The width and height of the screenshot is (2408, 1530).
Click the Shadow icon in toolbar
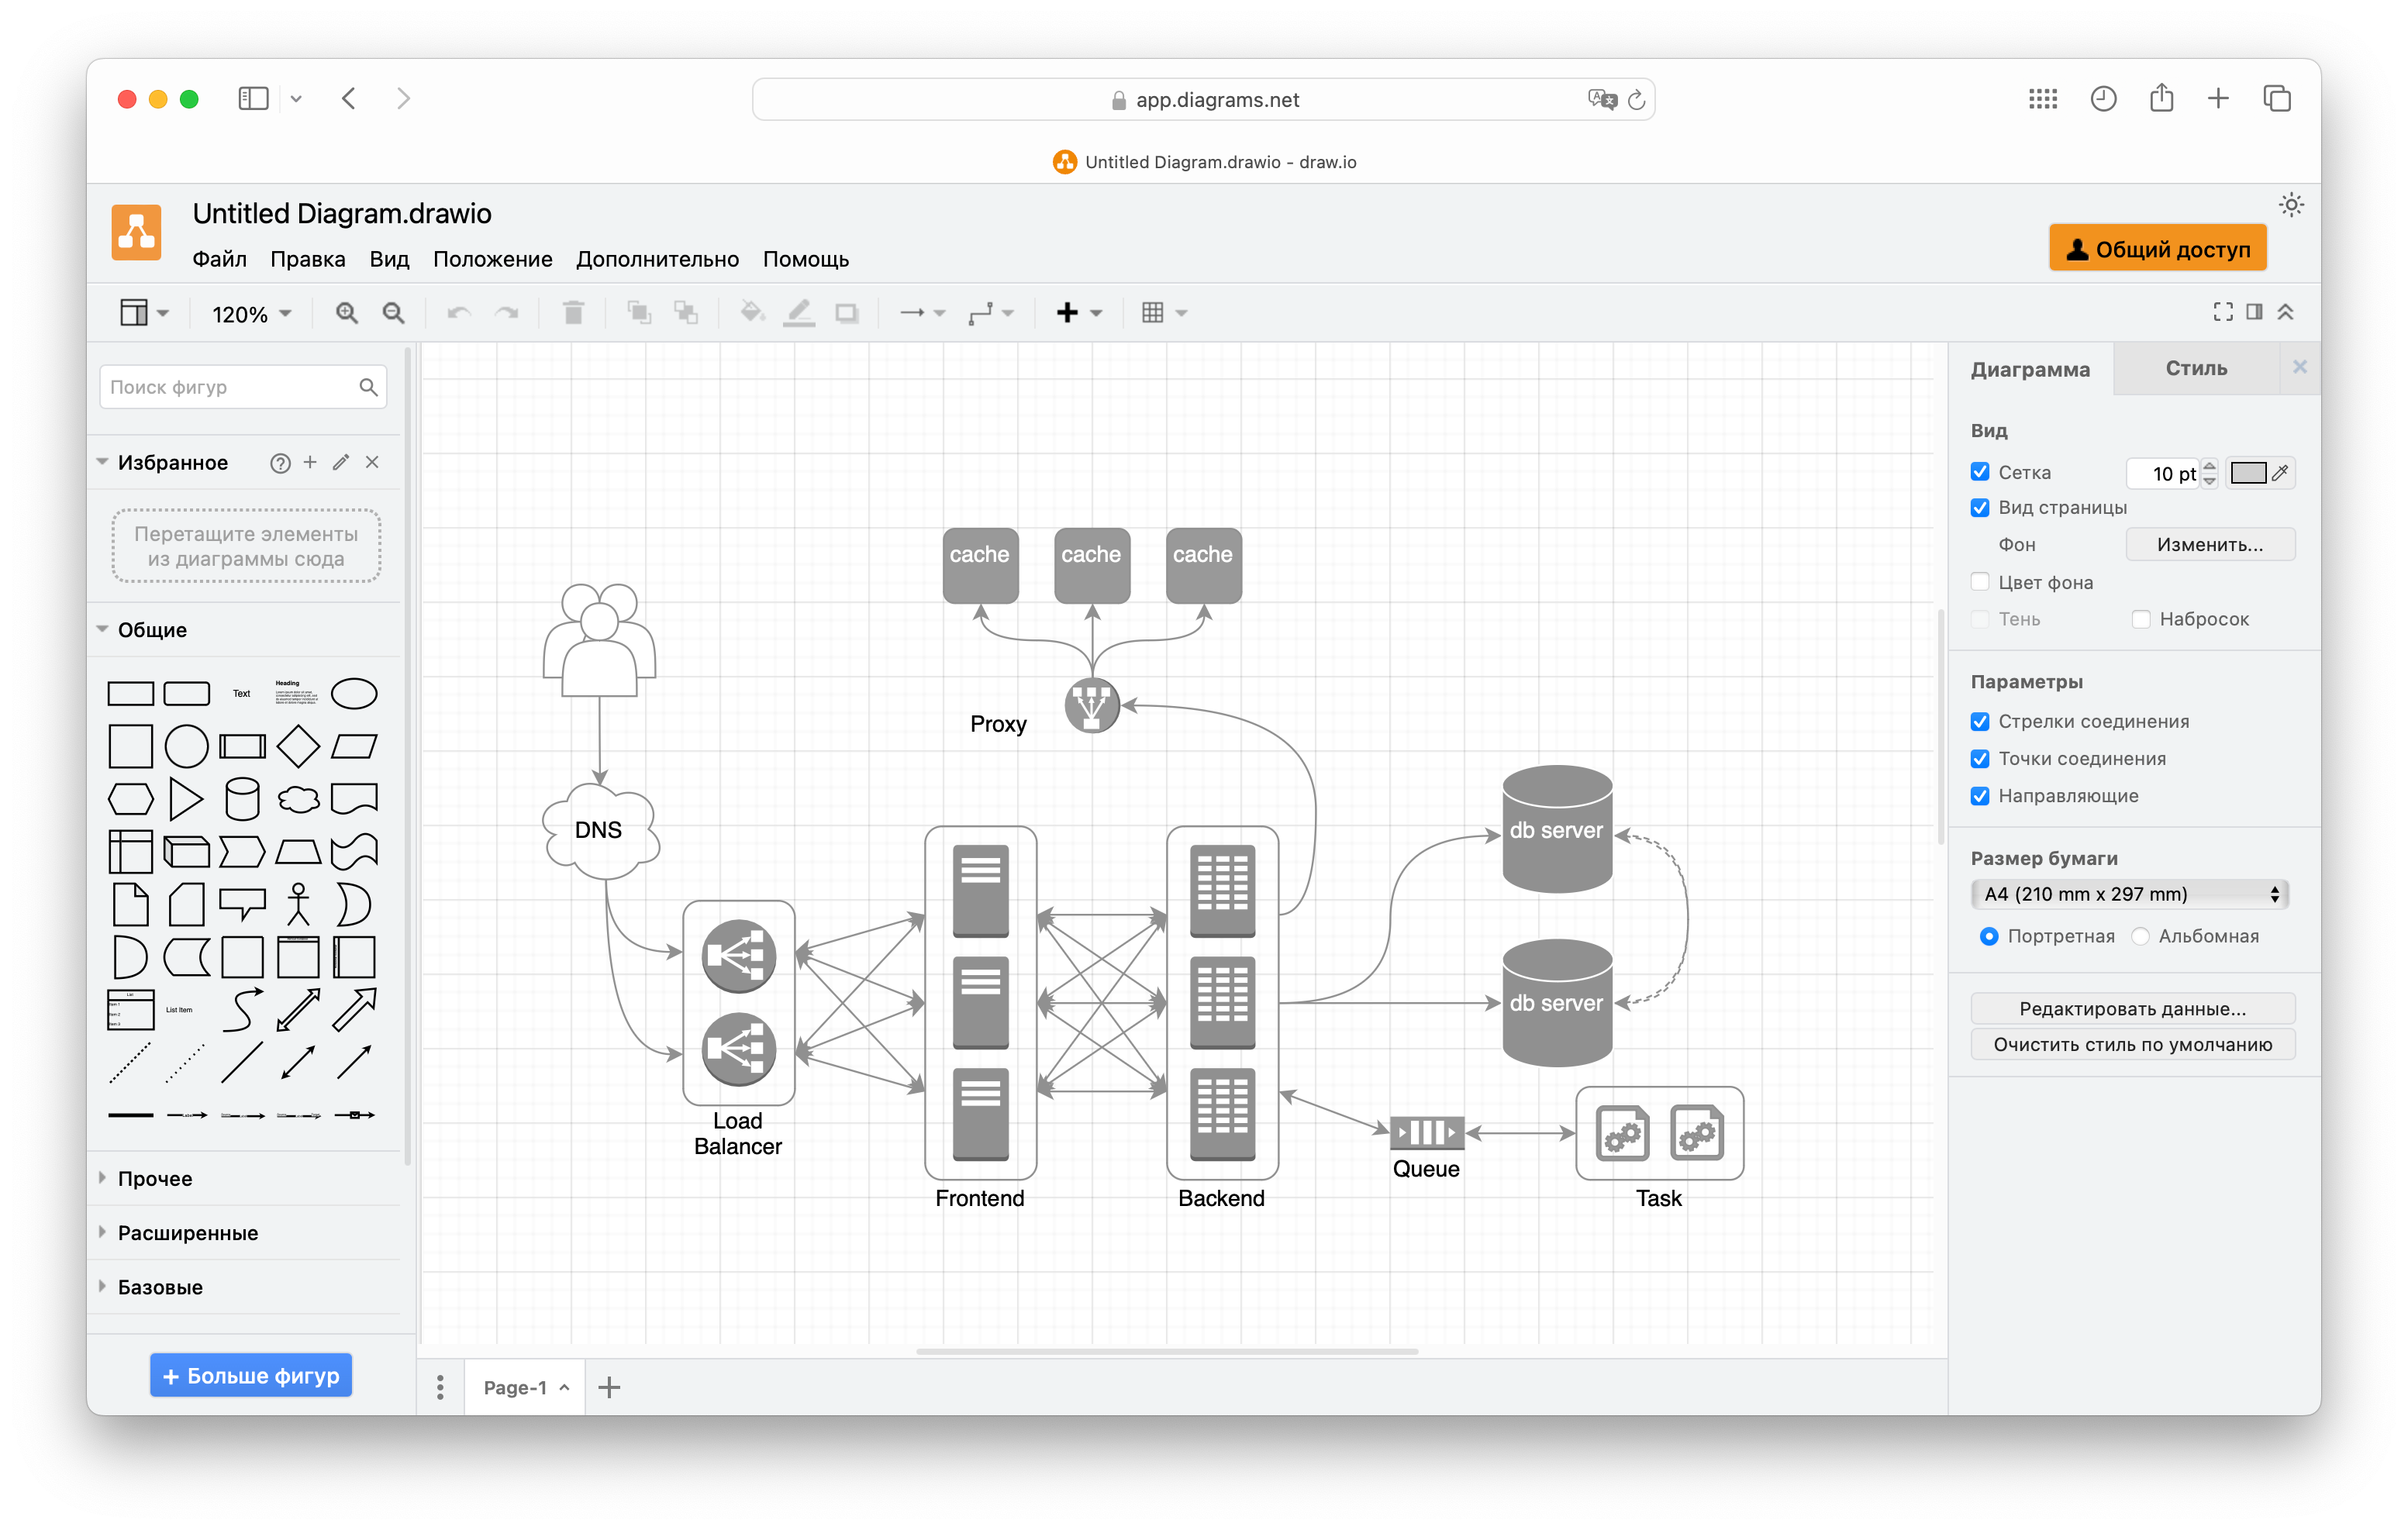(847, 312)
